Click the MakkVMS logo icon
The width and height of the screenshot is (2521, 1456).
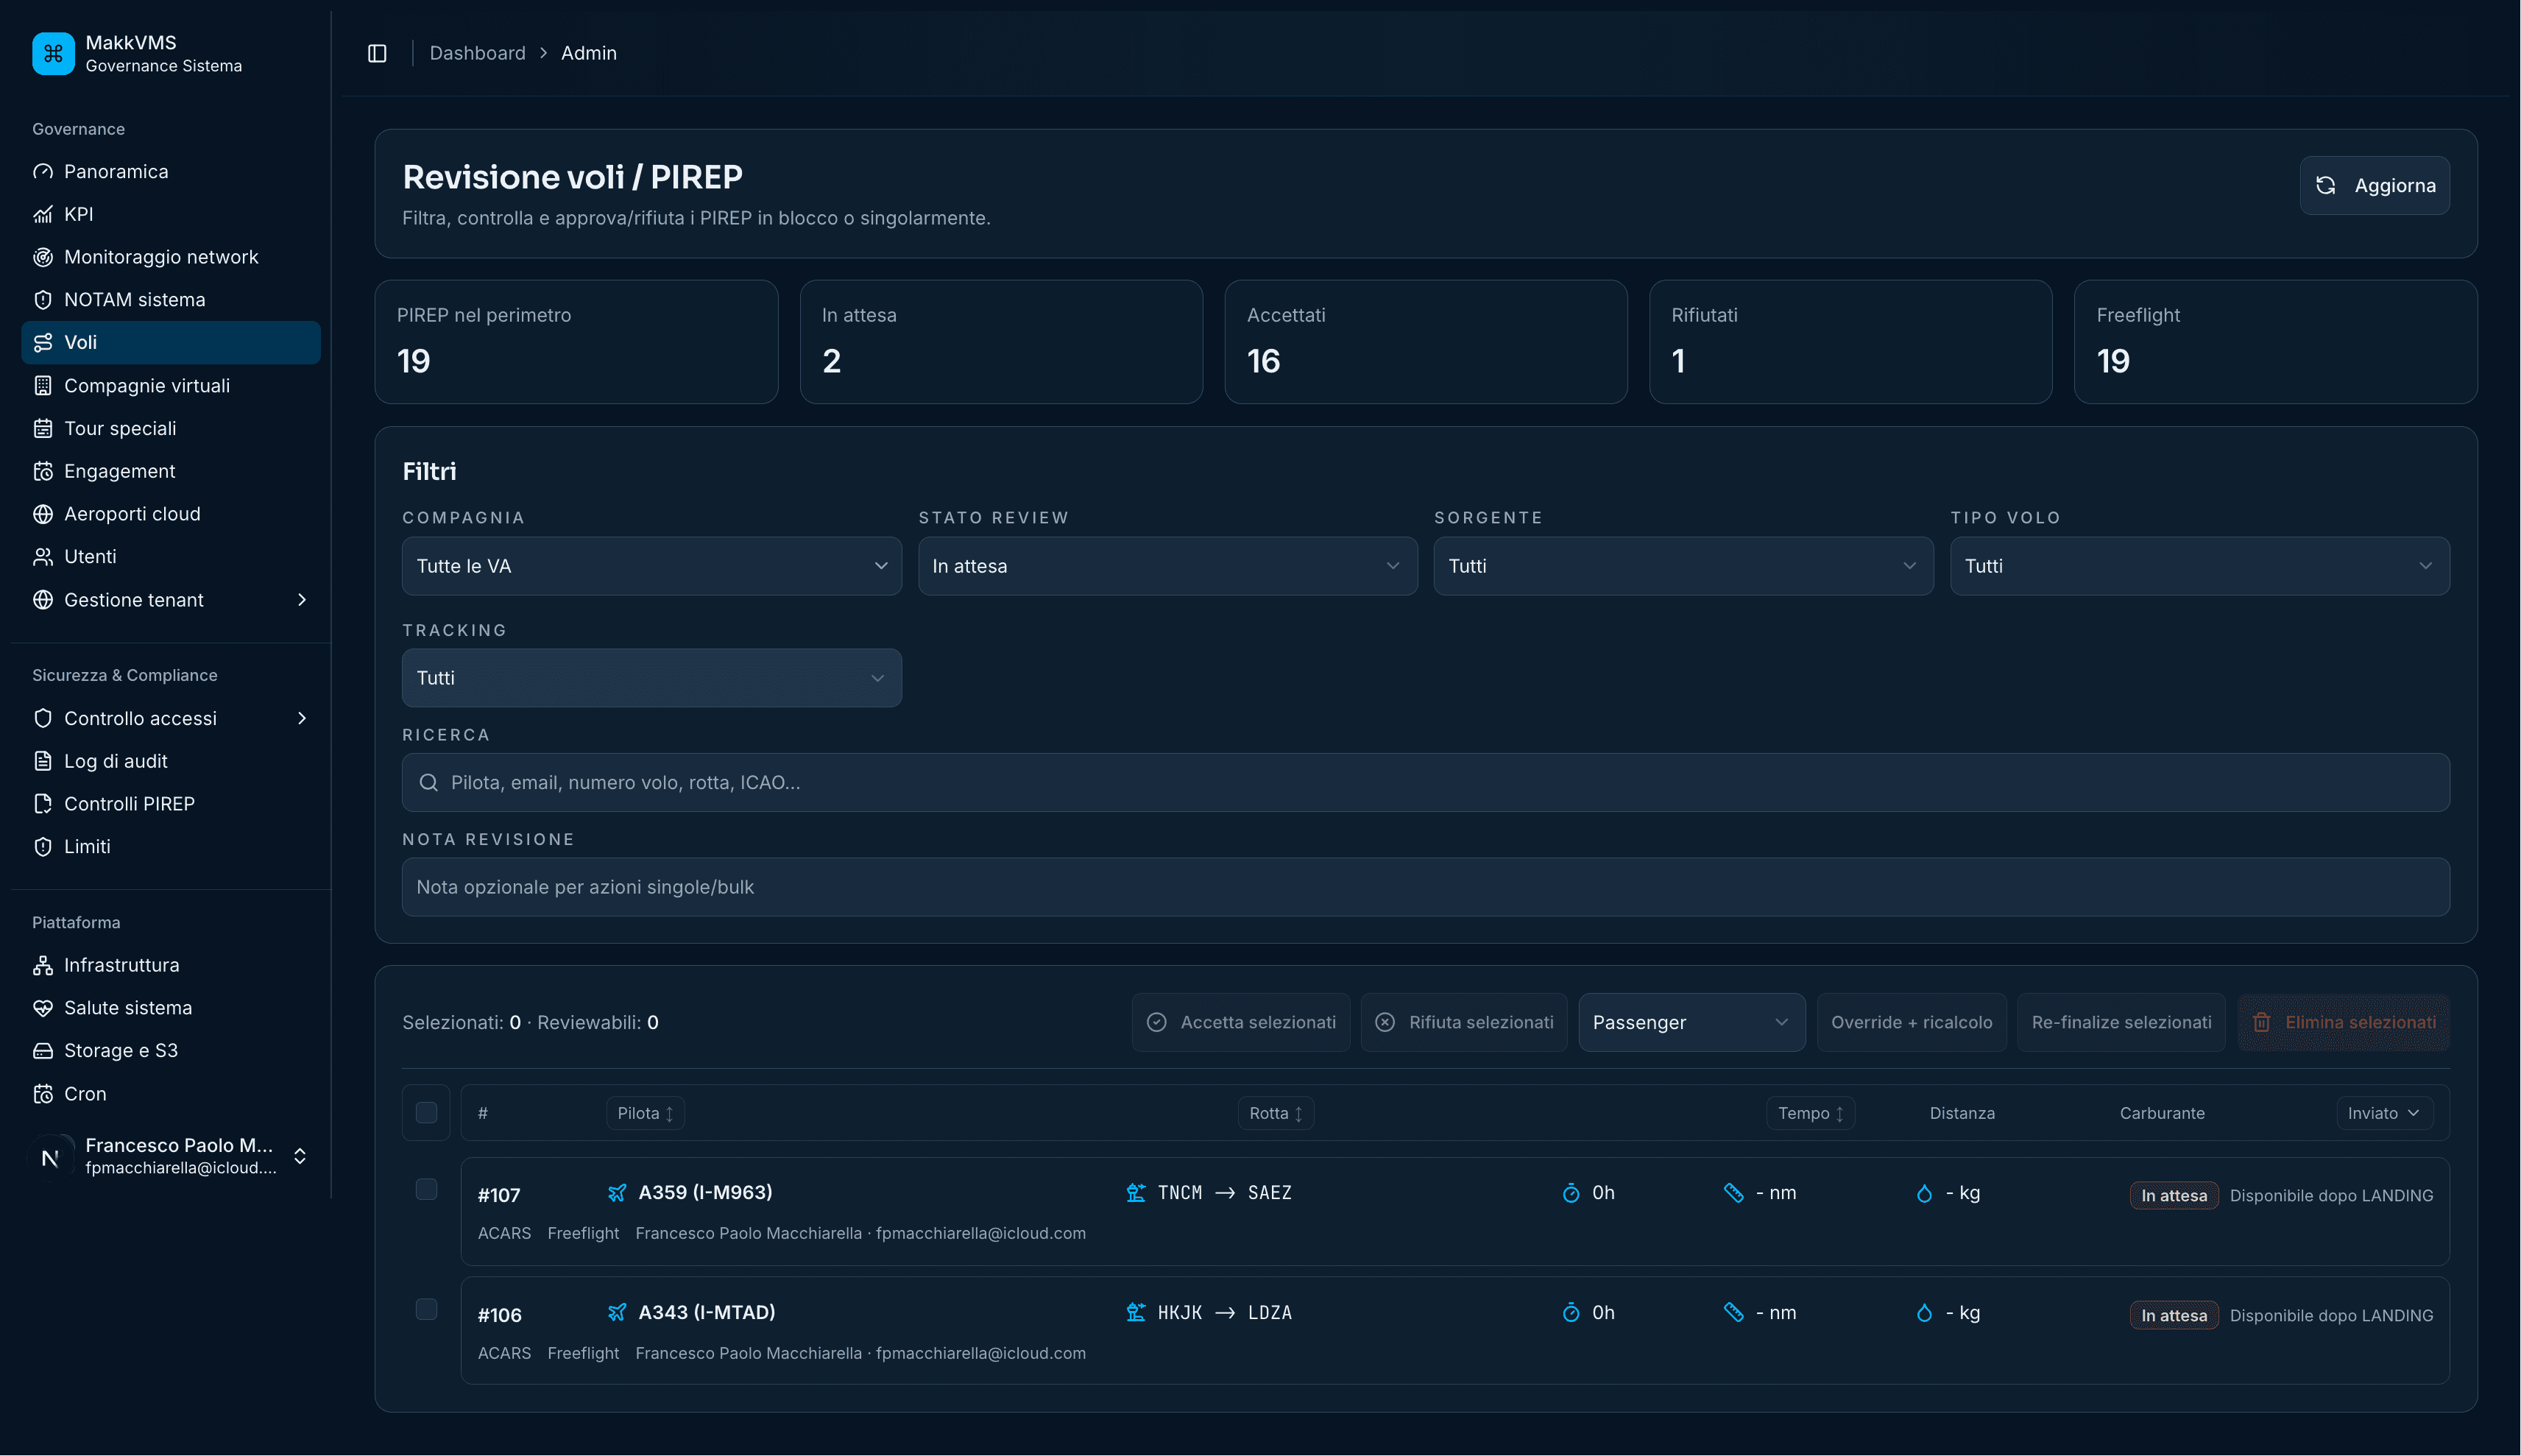point(53,53)
